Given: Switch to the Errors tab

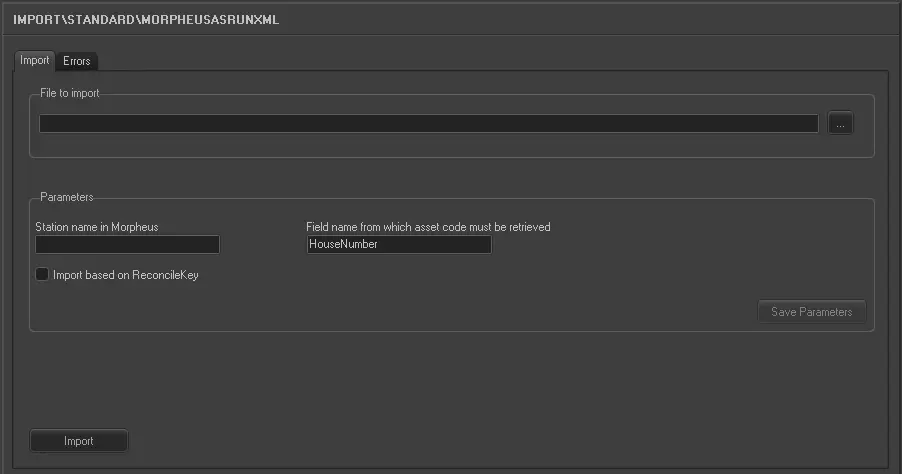Looking at the screenshot, I should [x=77, y=61].
